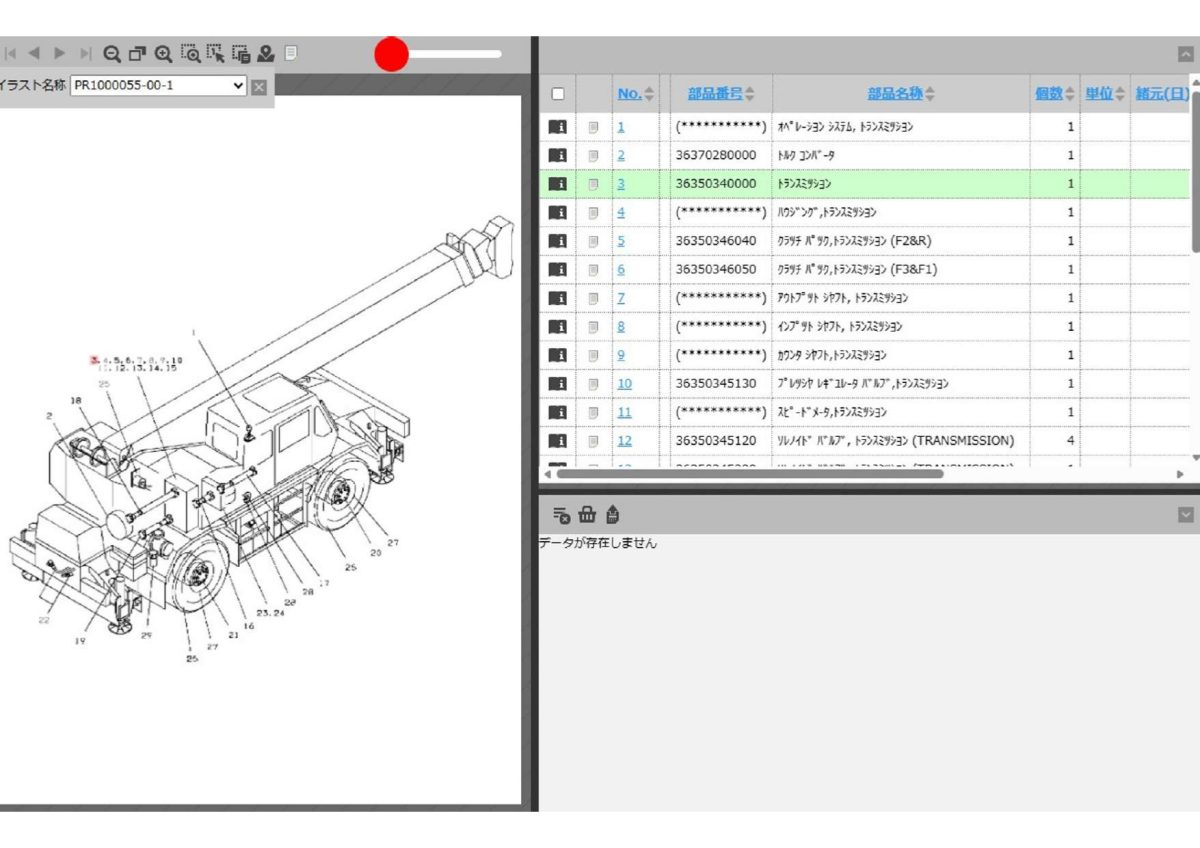Click the horizontal scrollbar under parts table
Viewport: 1200px width, 848px height.
pyautogui.click(x=749, y=474)
